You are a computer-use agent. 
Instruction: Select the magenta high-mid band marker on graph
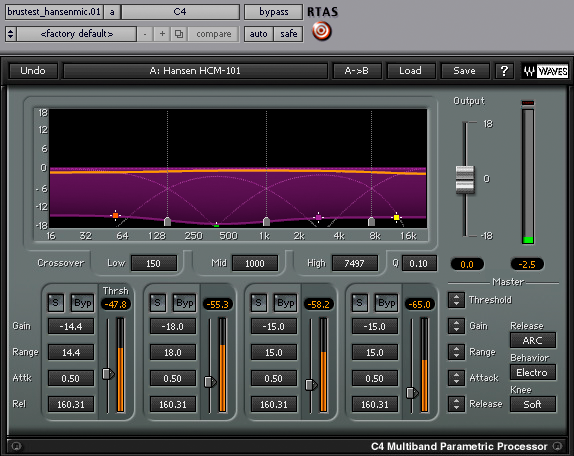(x=318, y=217)
